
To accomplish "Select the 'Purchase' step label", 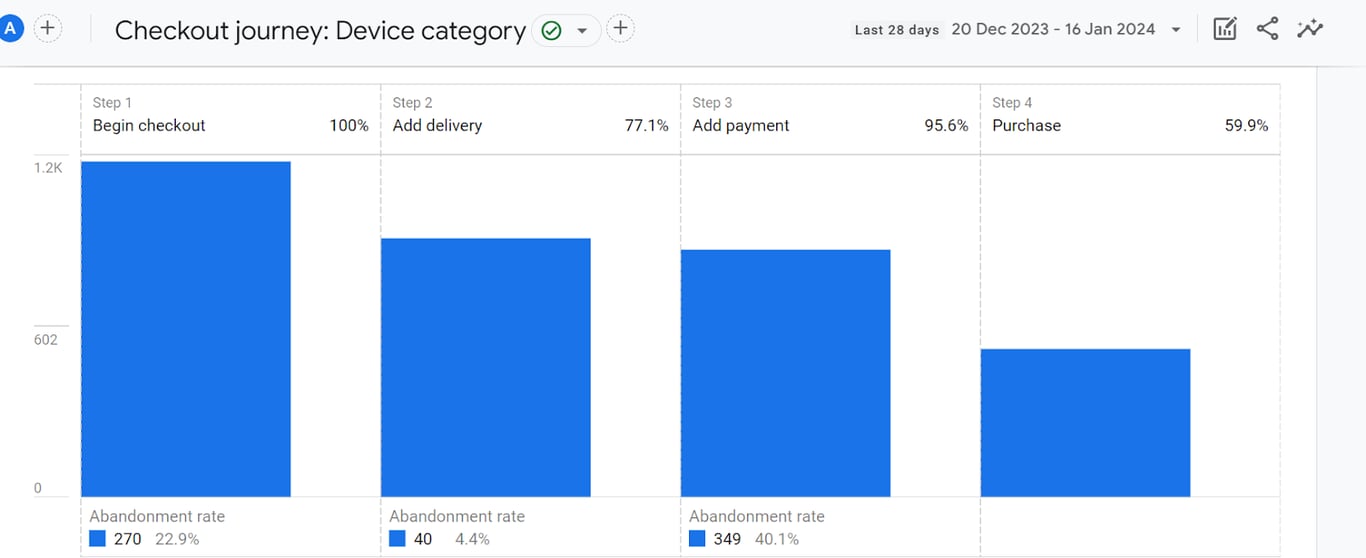I will click(x=1026, y=126).
